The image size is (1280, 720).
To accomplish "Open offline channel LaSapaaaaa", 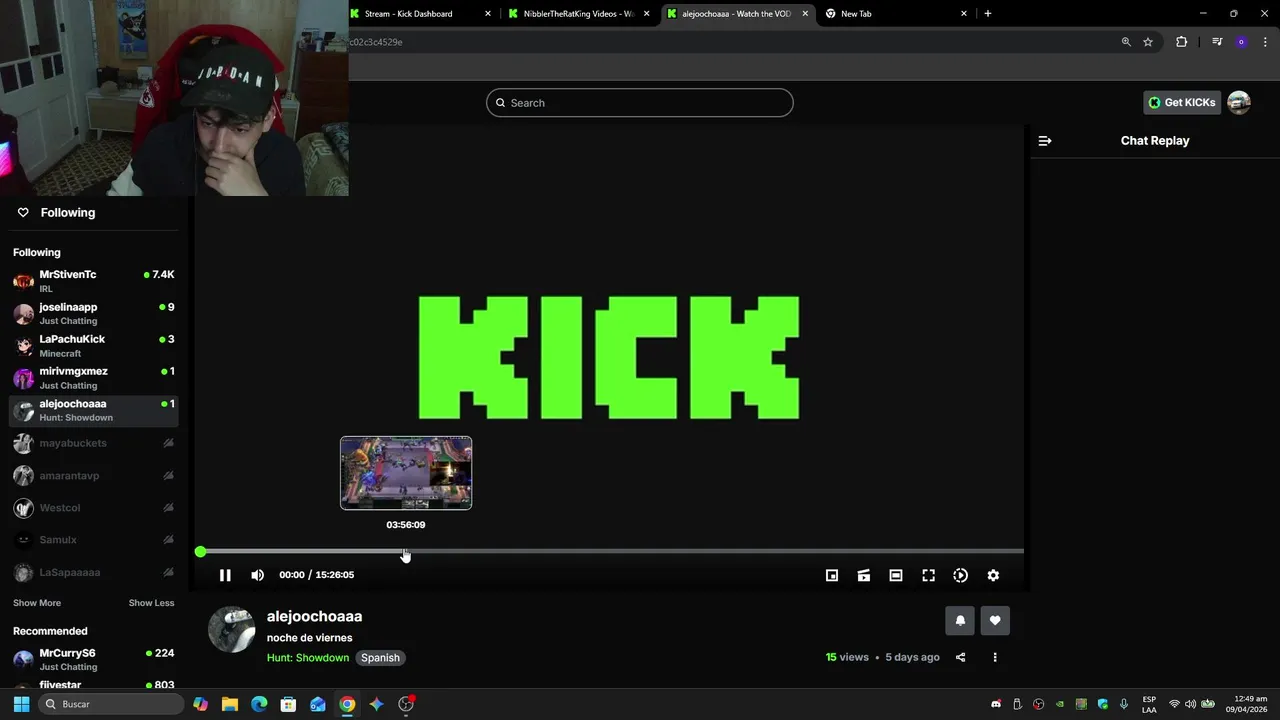I will pyautogui.click(x=94, y=572).
